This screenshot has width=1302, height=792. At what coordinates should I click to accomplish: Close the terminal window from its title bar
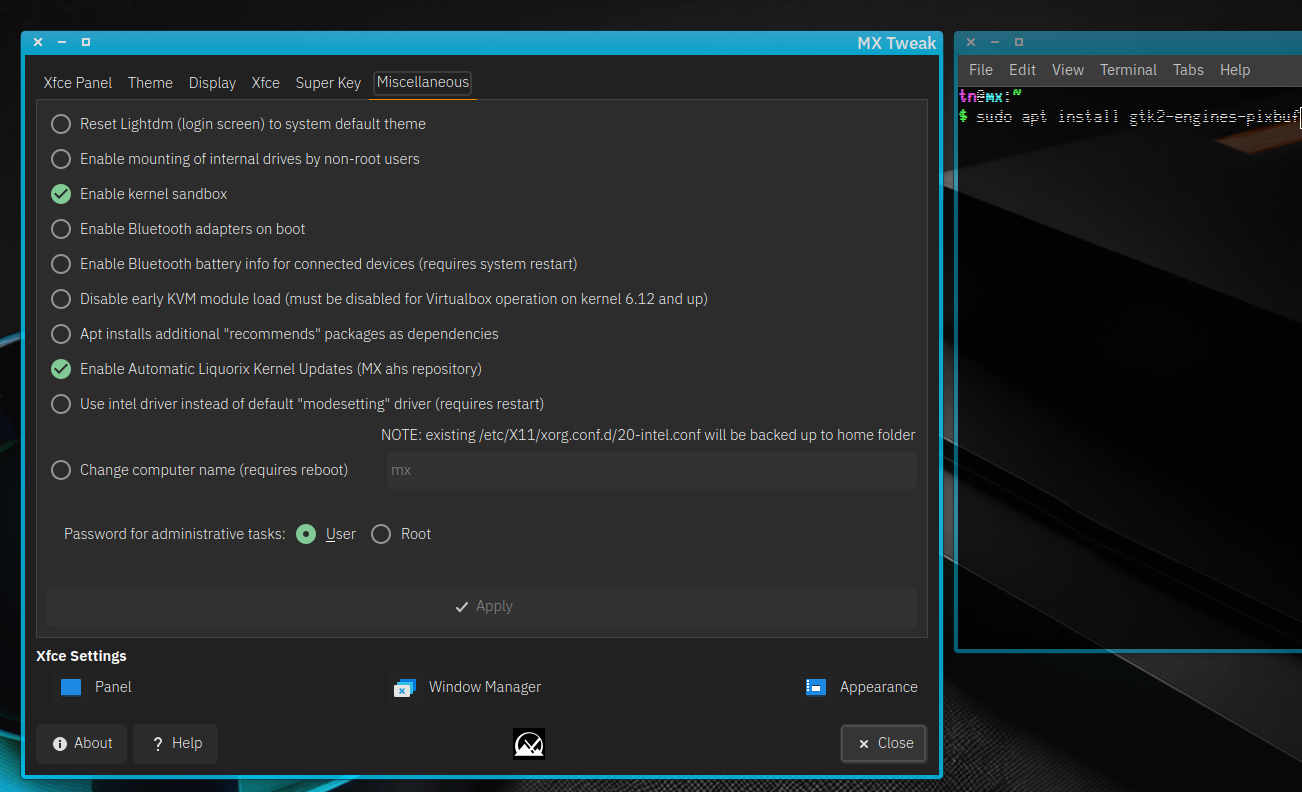tap(971, 42)
